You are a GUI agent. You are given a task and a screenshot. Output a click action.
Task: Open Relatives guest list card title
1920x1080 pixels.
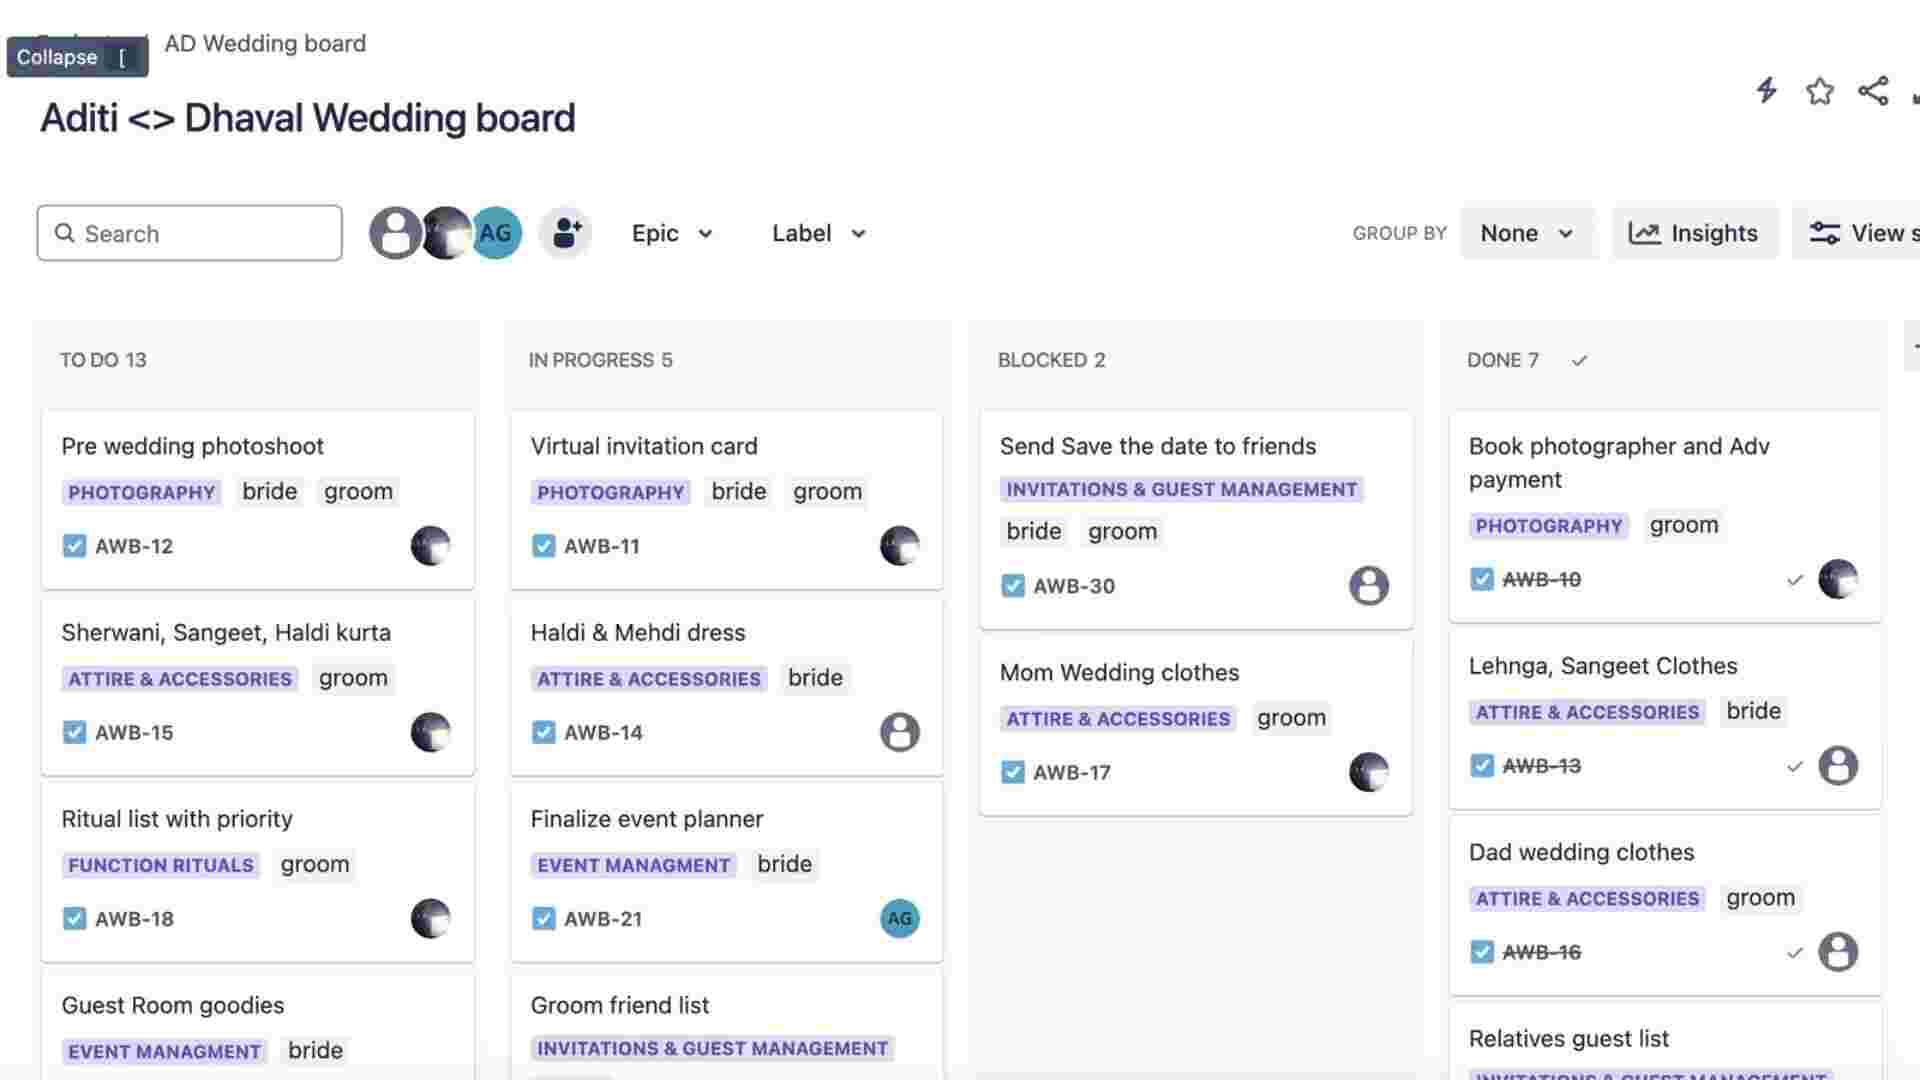1569,1039
